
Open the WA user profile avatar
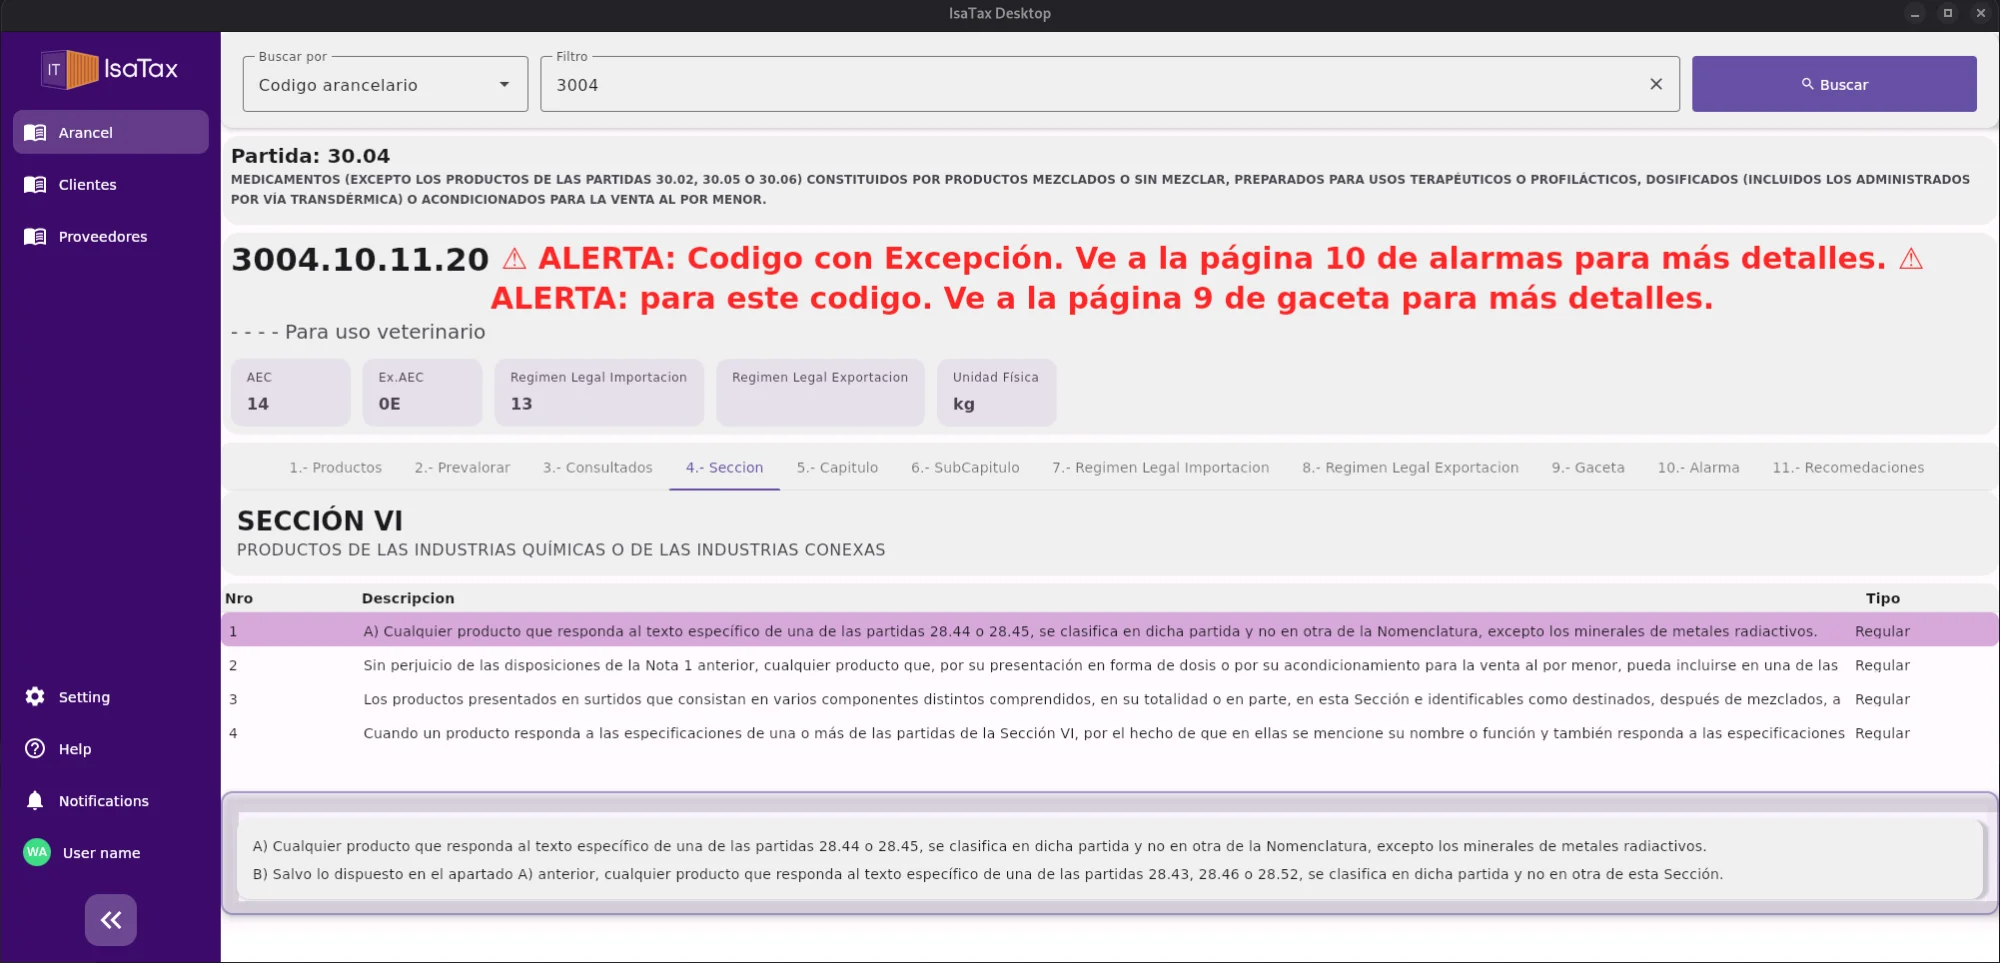click(x=35, y=852)
